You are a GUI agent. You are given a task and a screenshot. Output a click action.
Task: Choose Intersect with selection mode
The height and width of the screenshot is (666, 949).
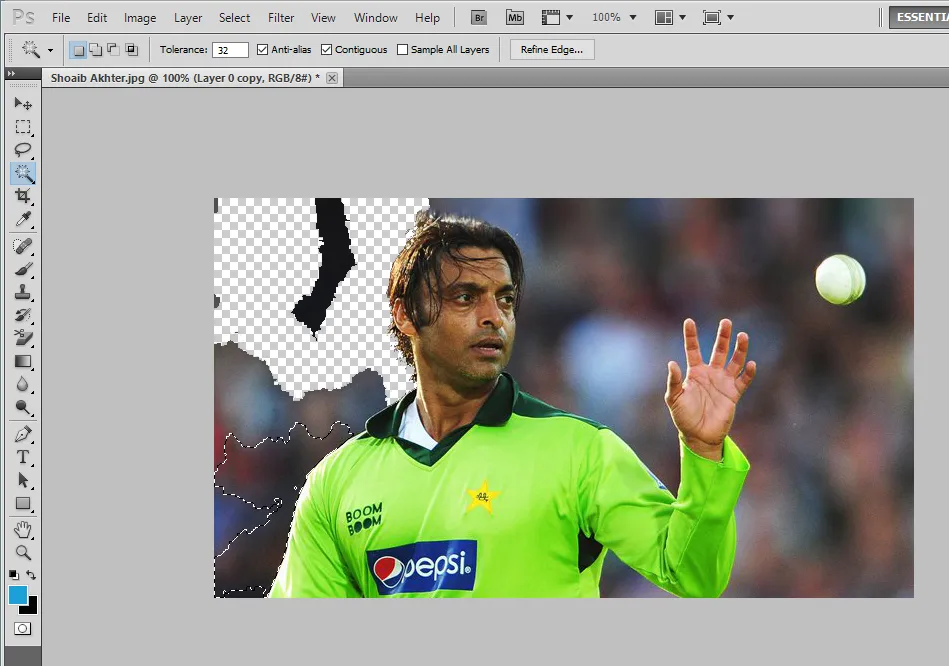click(131, 50)
